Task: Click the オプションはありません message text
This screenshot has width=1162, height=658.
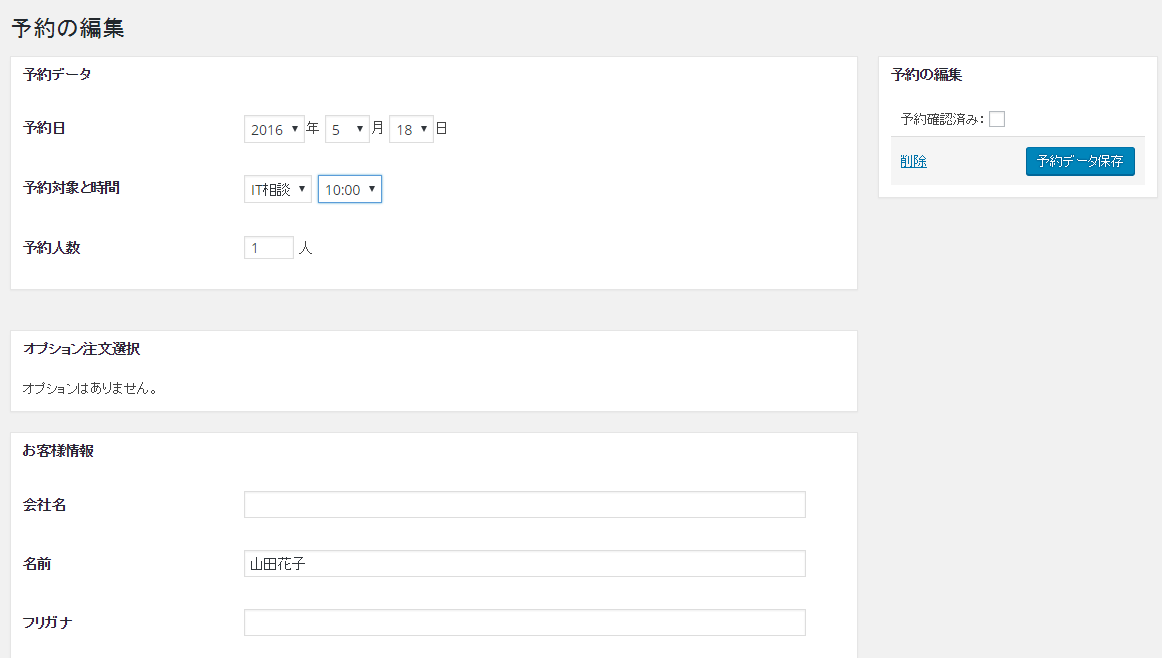Action: click(x=90, y=388)
